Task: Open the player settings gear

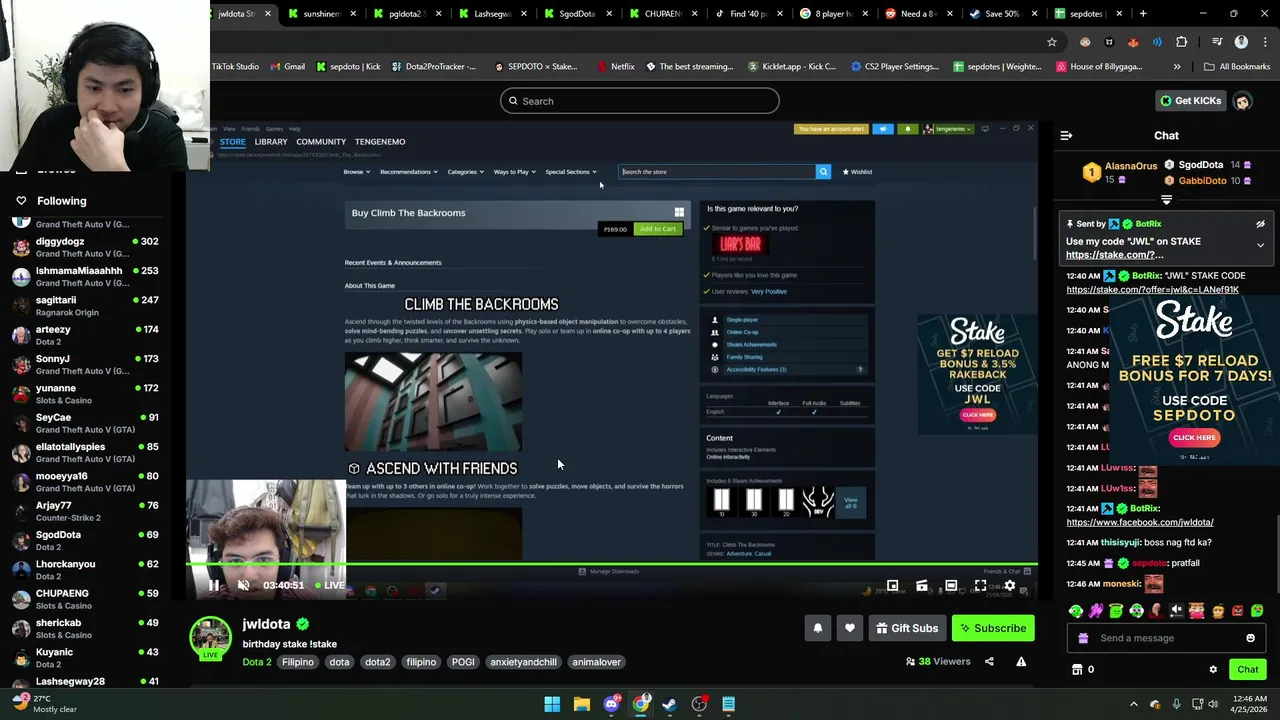Action: point(1010,586)
